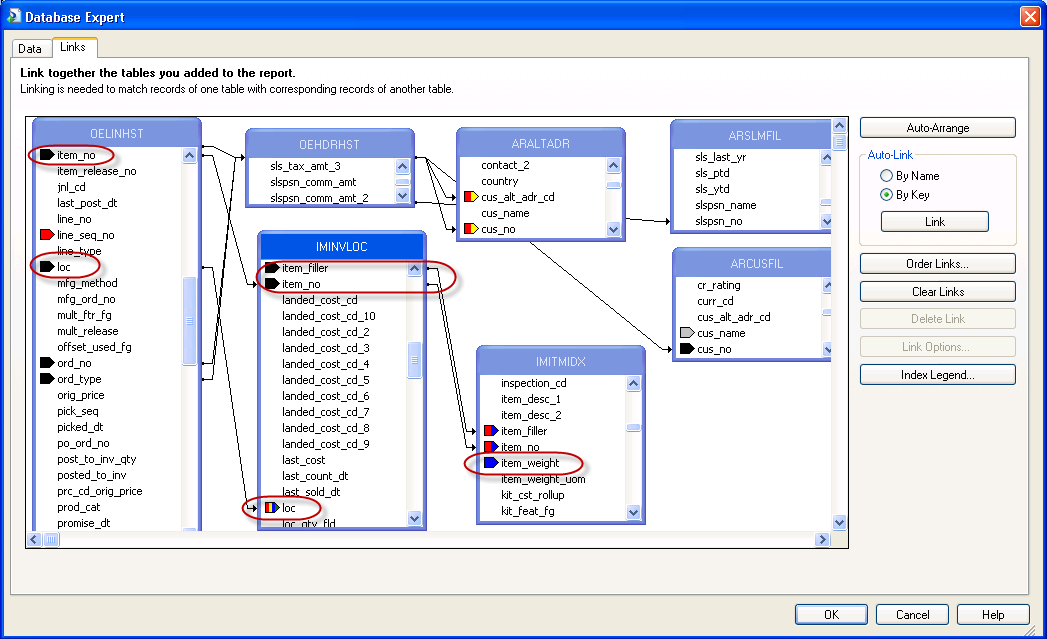Select the By Key auto-link option
Image resolution: width=1047 pixels, height=639 pixels.
(x=886, y=195)
